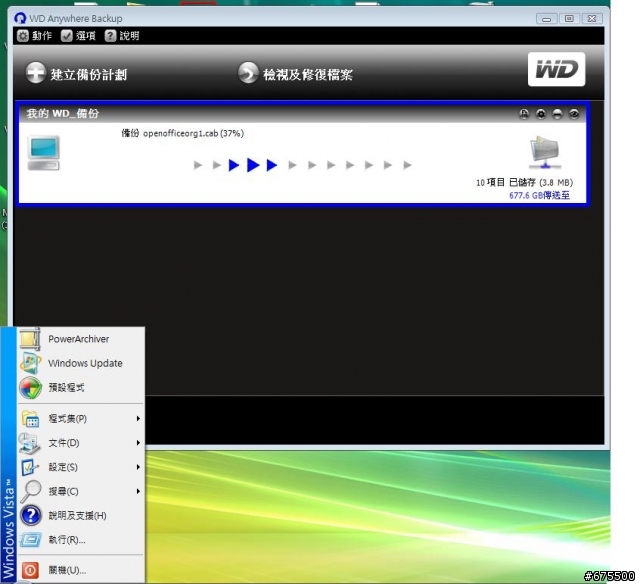Click the WD logo

click(x=556, y=69)
